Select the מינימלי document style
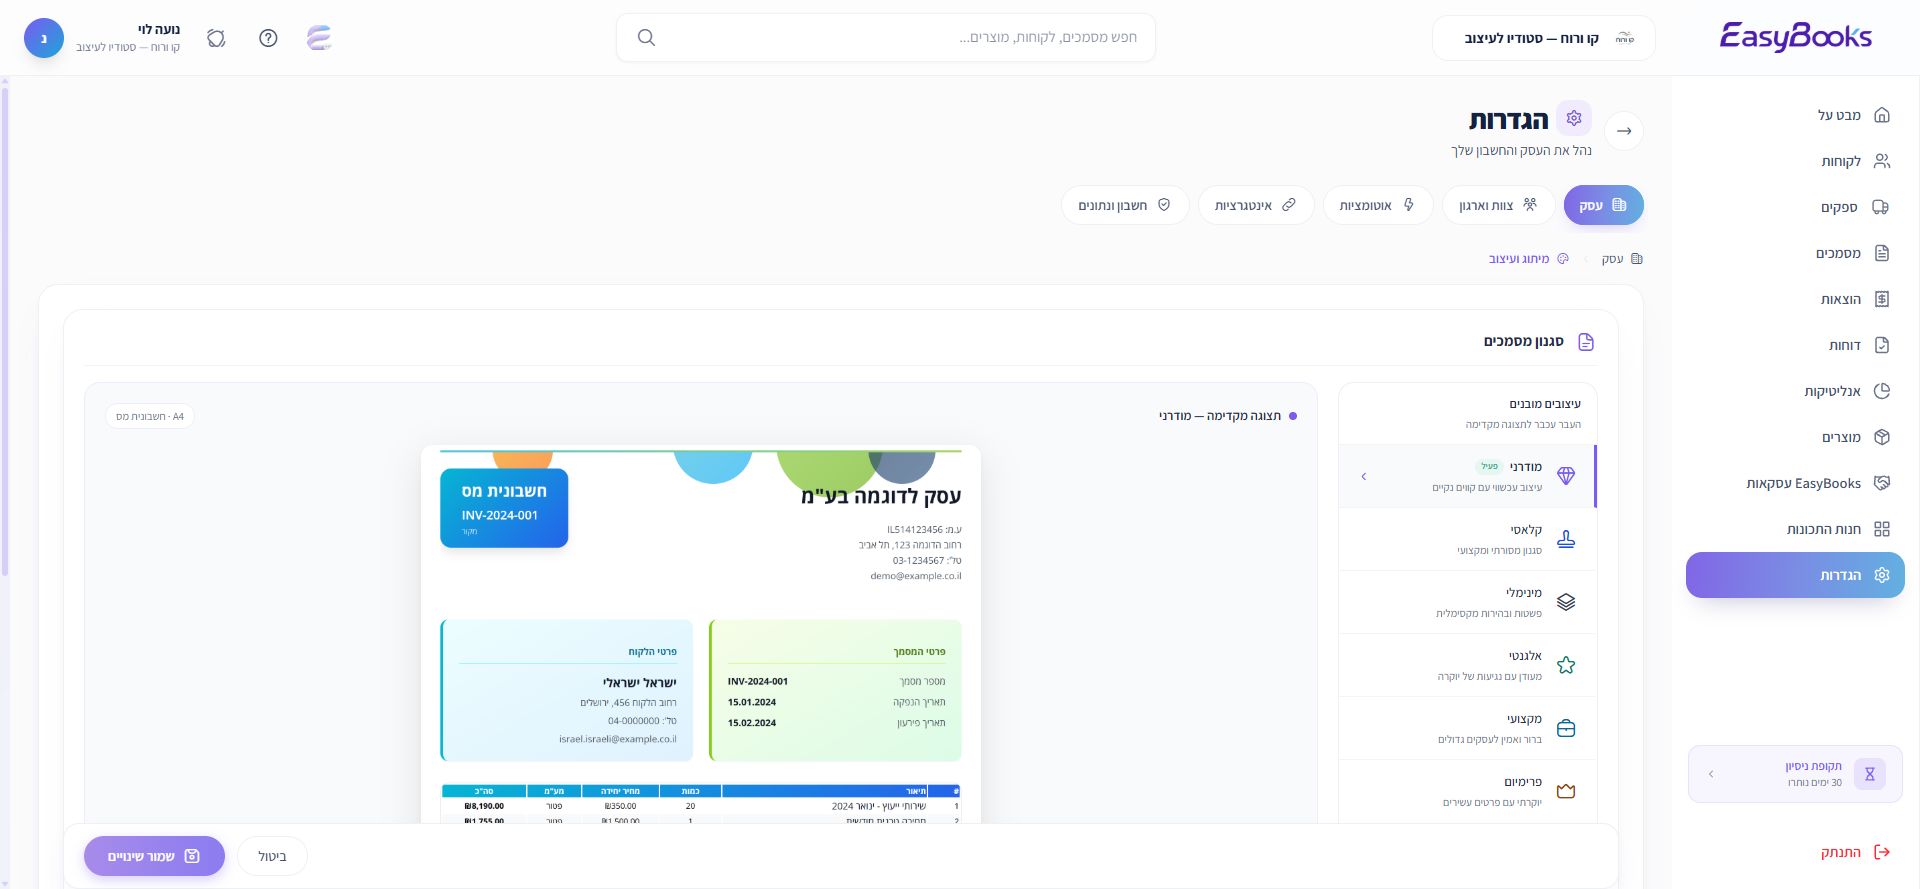This screenshot has width=1920, height=889. pos(1467,602)
